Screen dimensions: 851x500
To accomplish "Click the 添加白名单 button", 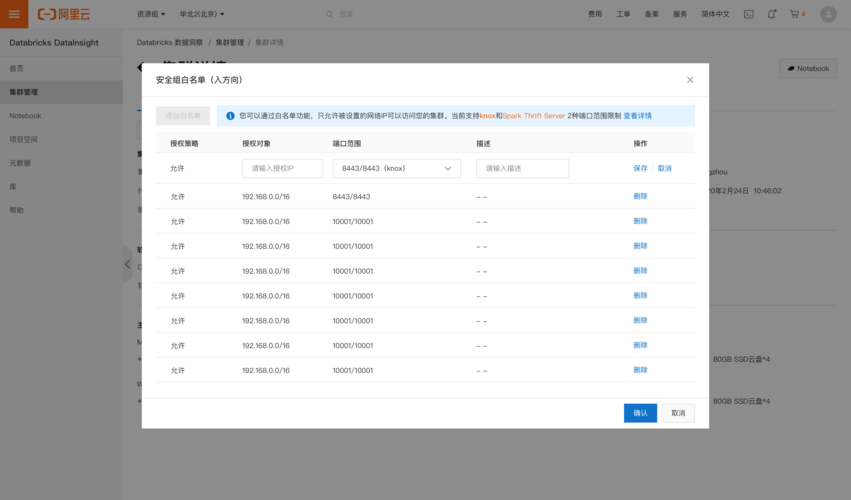I will point(183,116).
